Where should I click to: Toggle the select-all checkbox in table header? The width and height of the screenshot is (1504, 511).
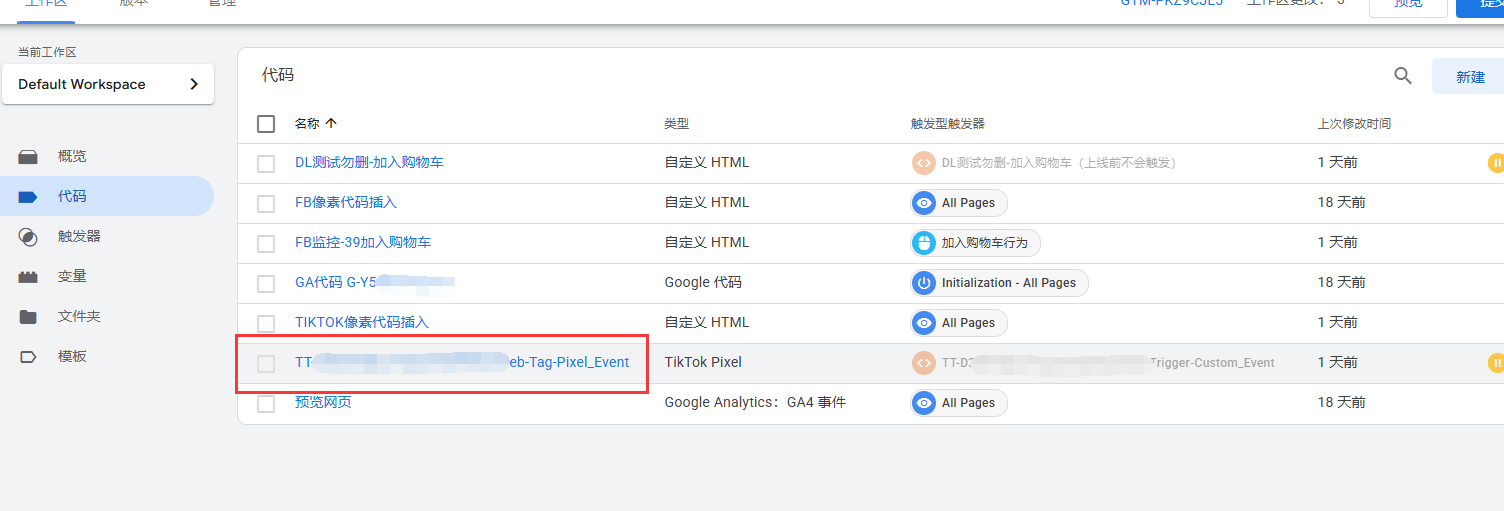266,124
